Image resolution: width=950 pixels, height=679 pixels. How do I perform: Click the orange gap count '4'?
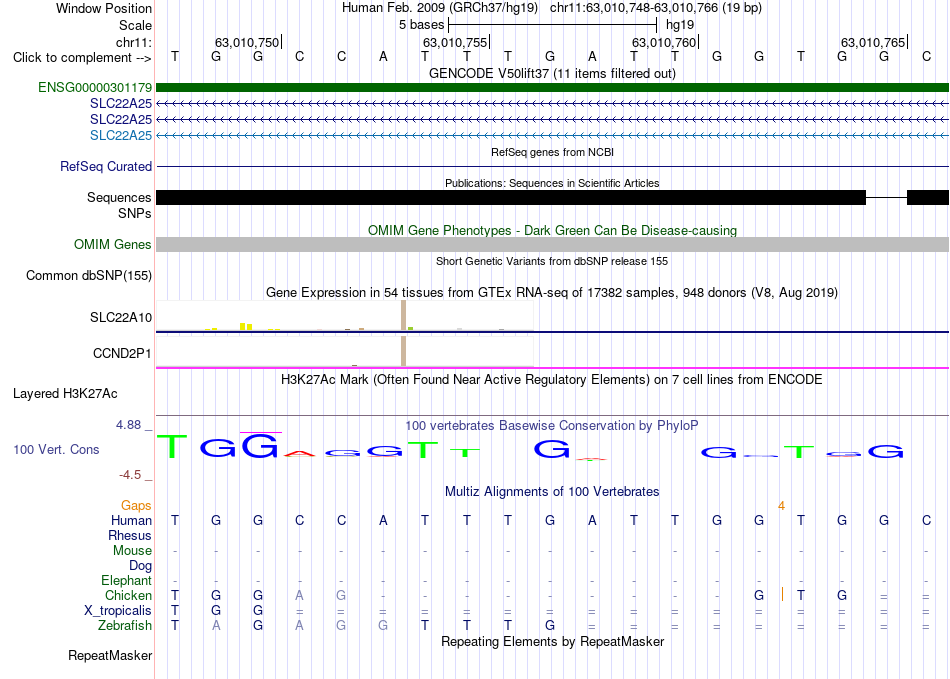coord(782,506)
